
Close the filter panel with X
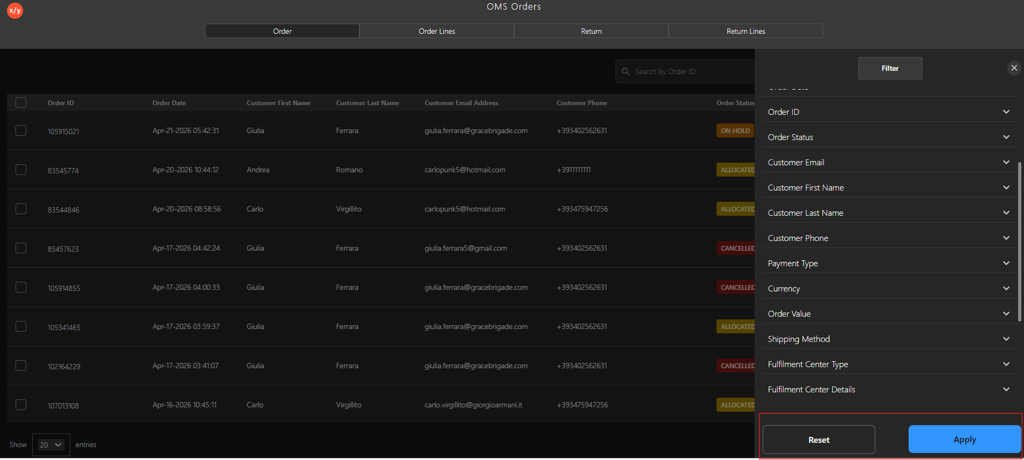[1014, 68]
